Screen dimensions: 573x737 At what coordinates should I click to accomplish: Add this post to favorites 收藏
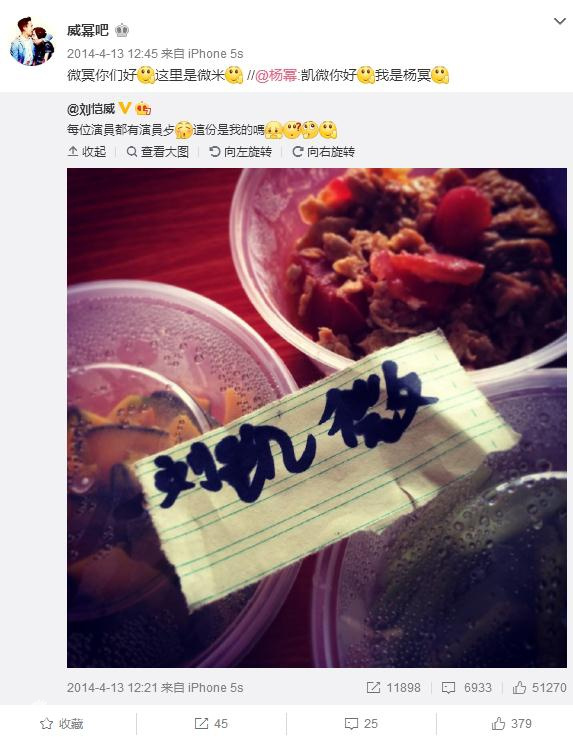click(x=62, y=723)
